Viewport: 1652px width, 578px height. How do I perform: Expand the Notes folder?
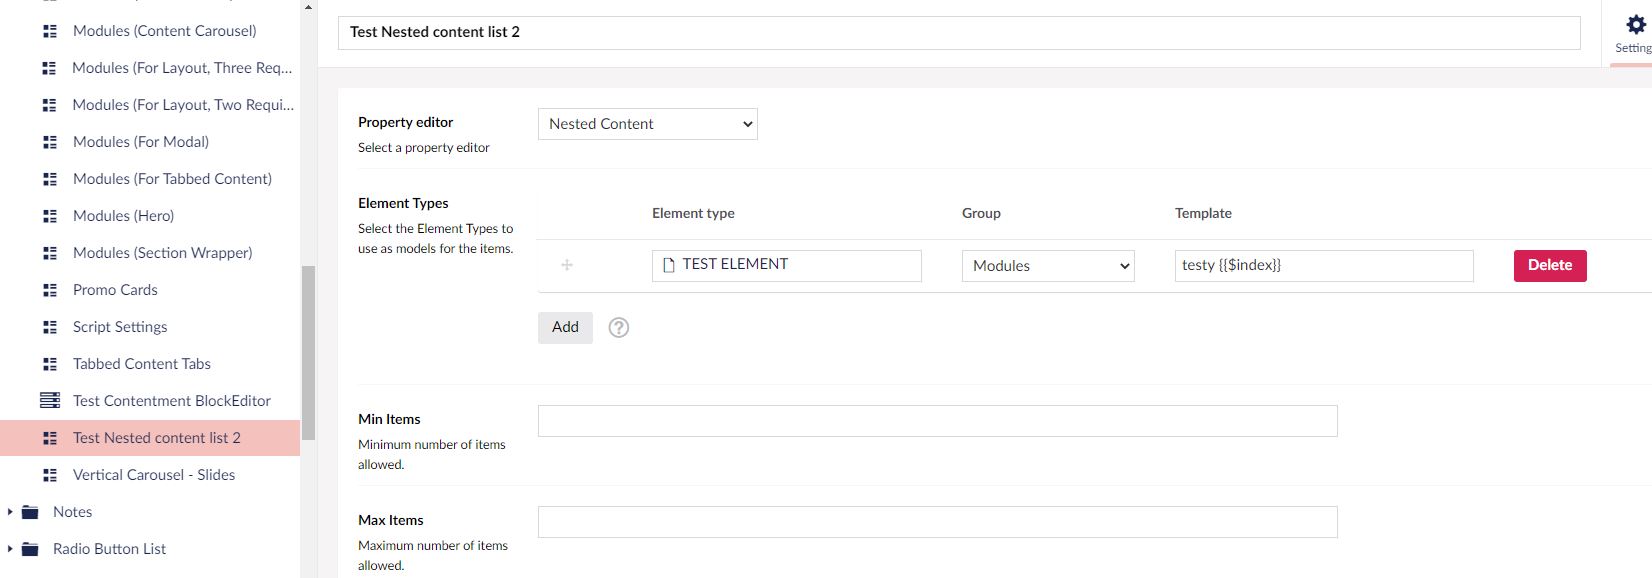(10, 512)
